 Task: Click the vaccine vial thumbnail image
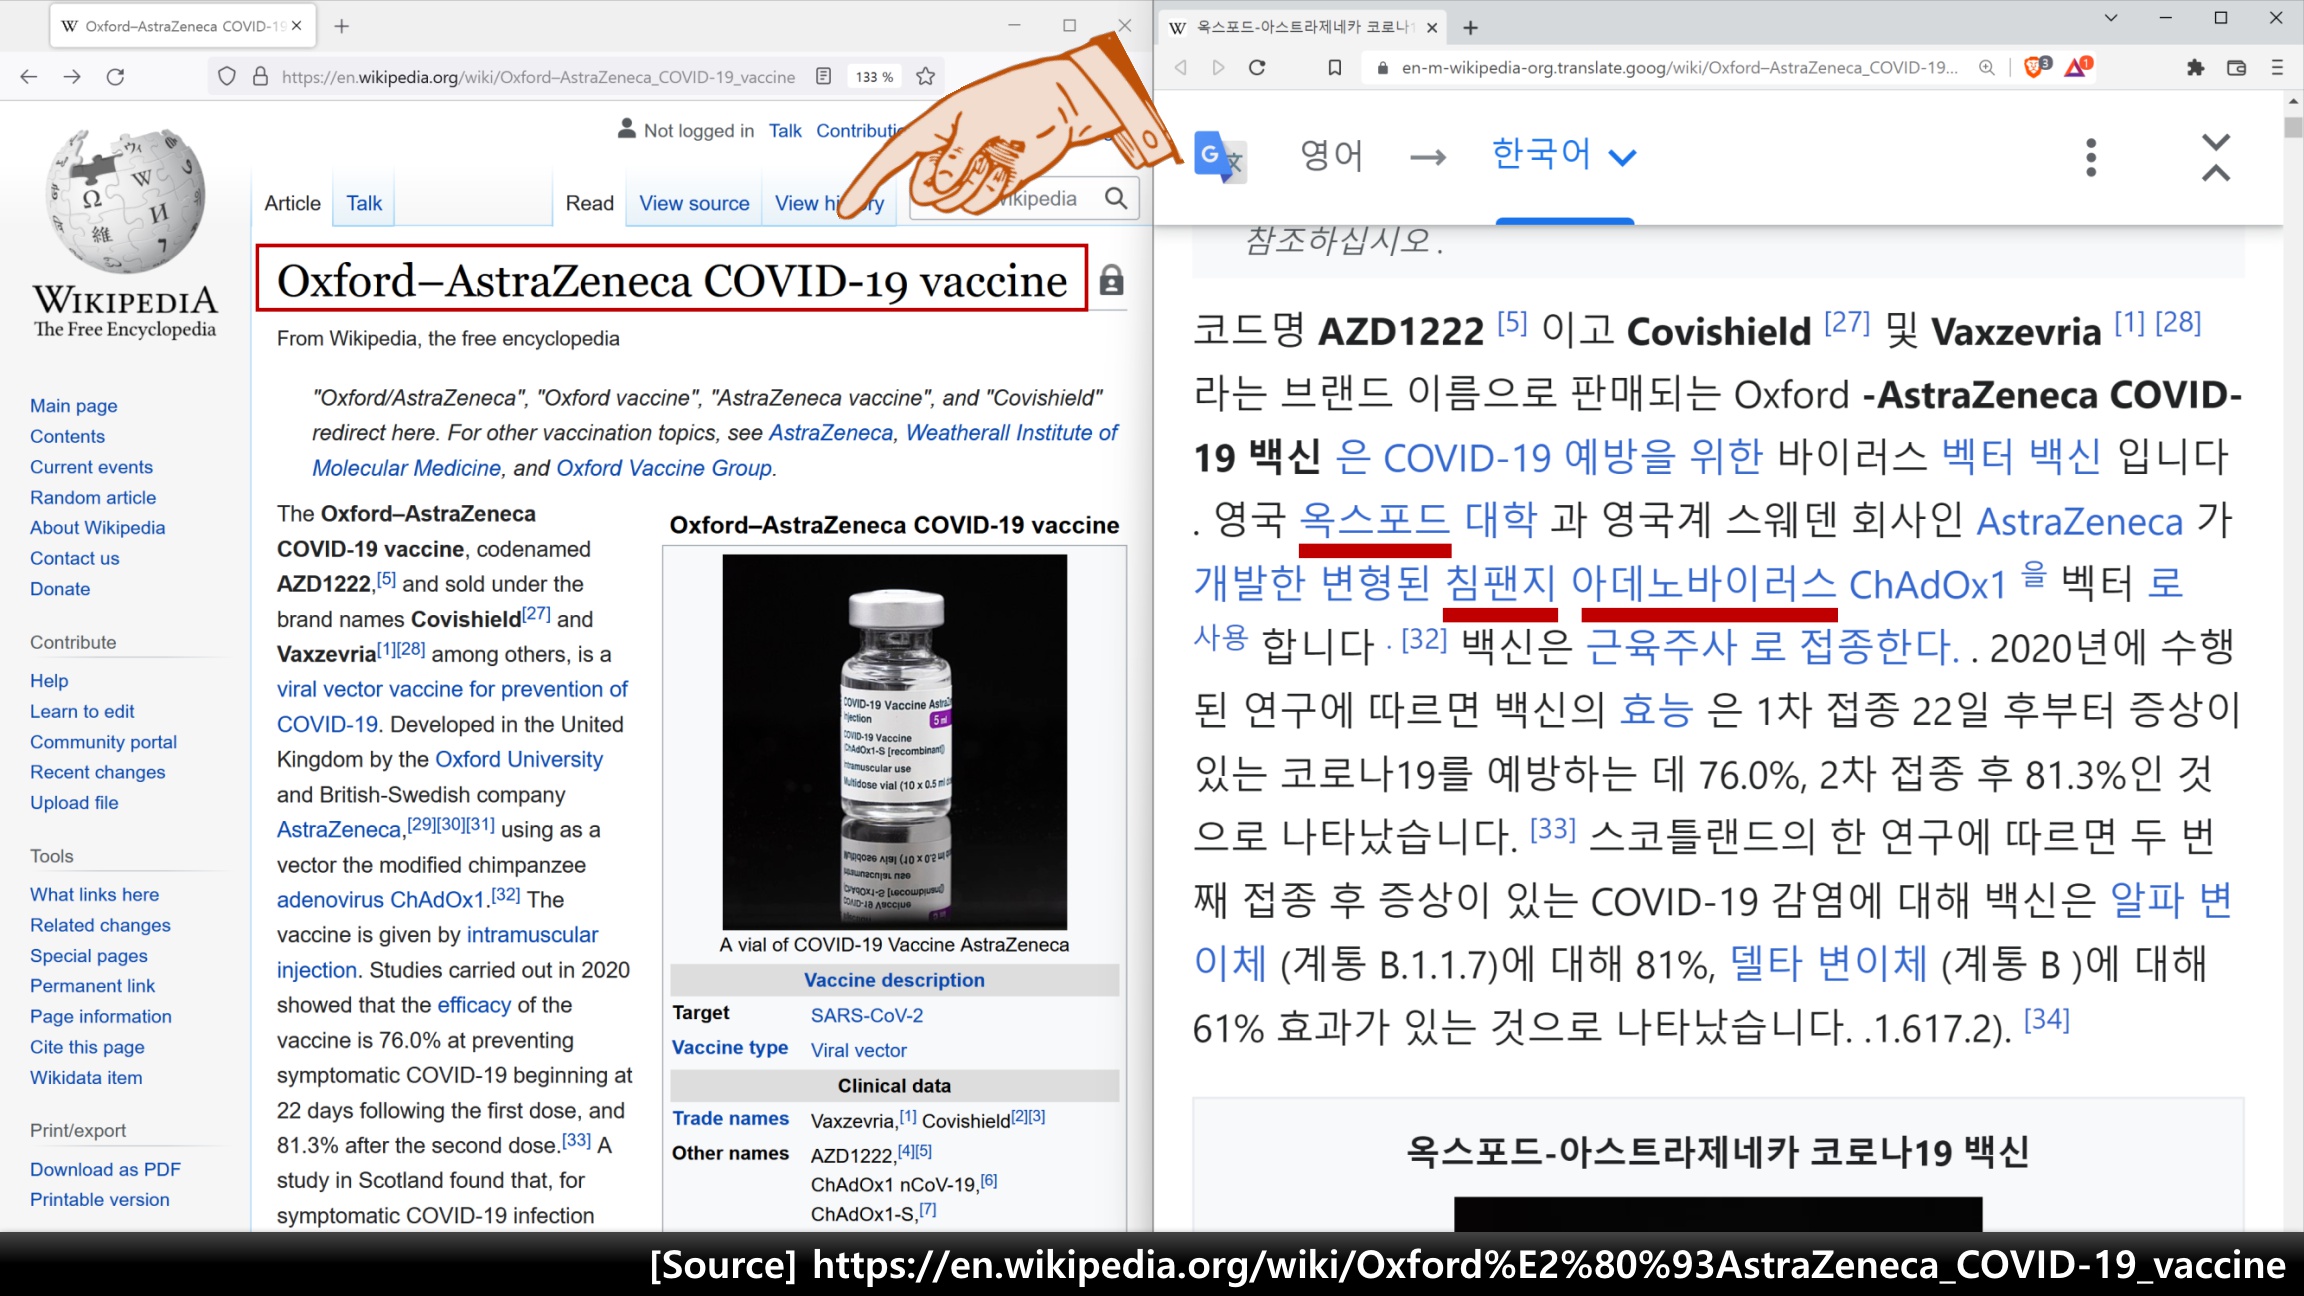894,742
